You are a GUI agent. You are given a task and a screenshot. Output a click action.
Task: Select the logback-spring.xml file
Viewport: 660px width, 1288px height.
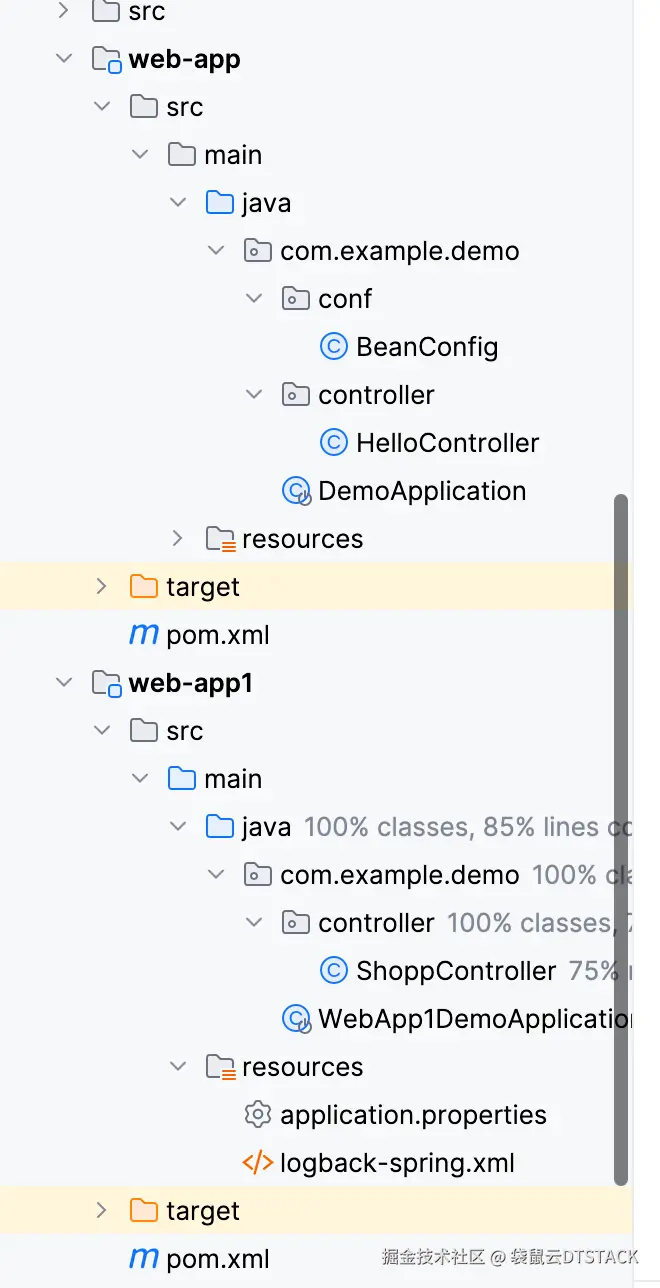coord(397,1163)
